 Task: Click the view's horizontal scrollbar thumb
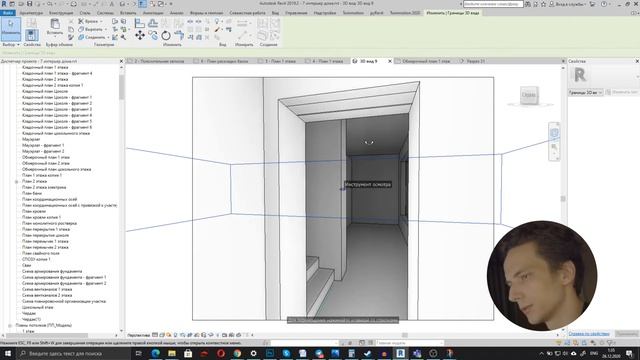[x=405, y=335]
